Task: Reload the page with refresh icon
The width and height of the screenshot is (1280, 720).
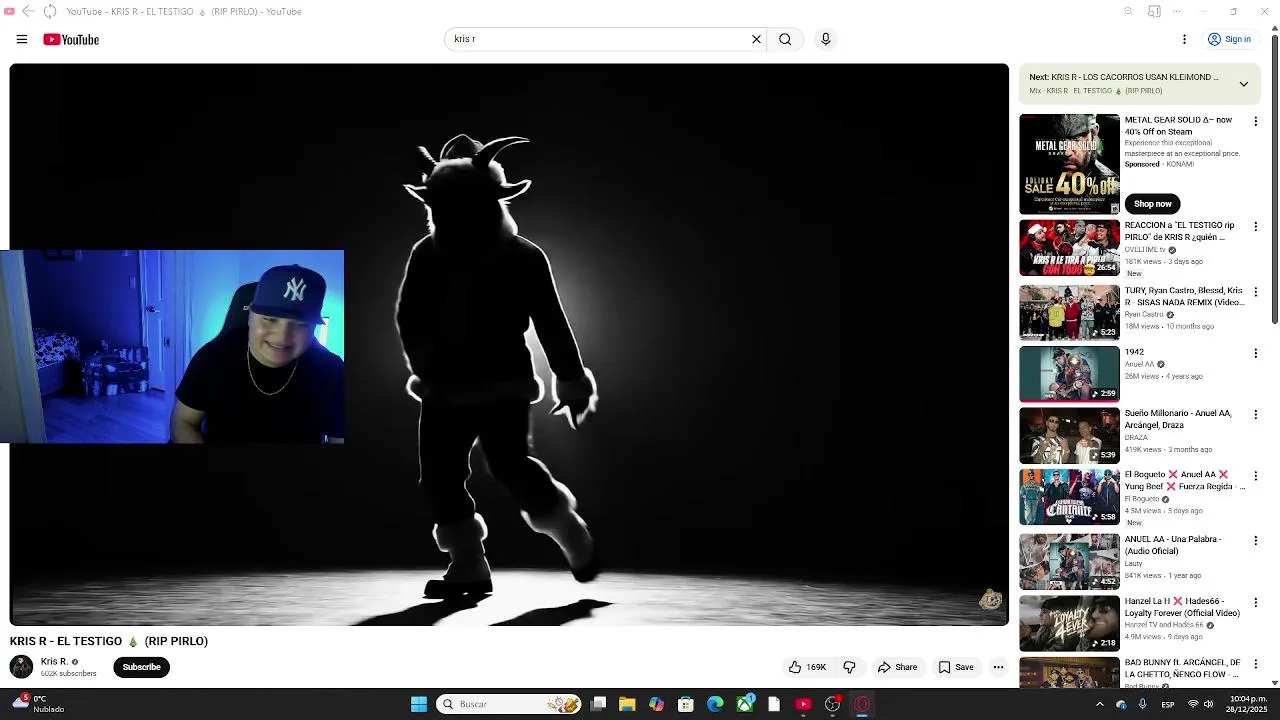Action: (49, 11)
